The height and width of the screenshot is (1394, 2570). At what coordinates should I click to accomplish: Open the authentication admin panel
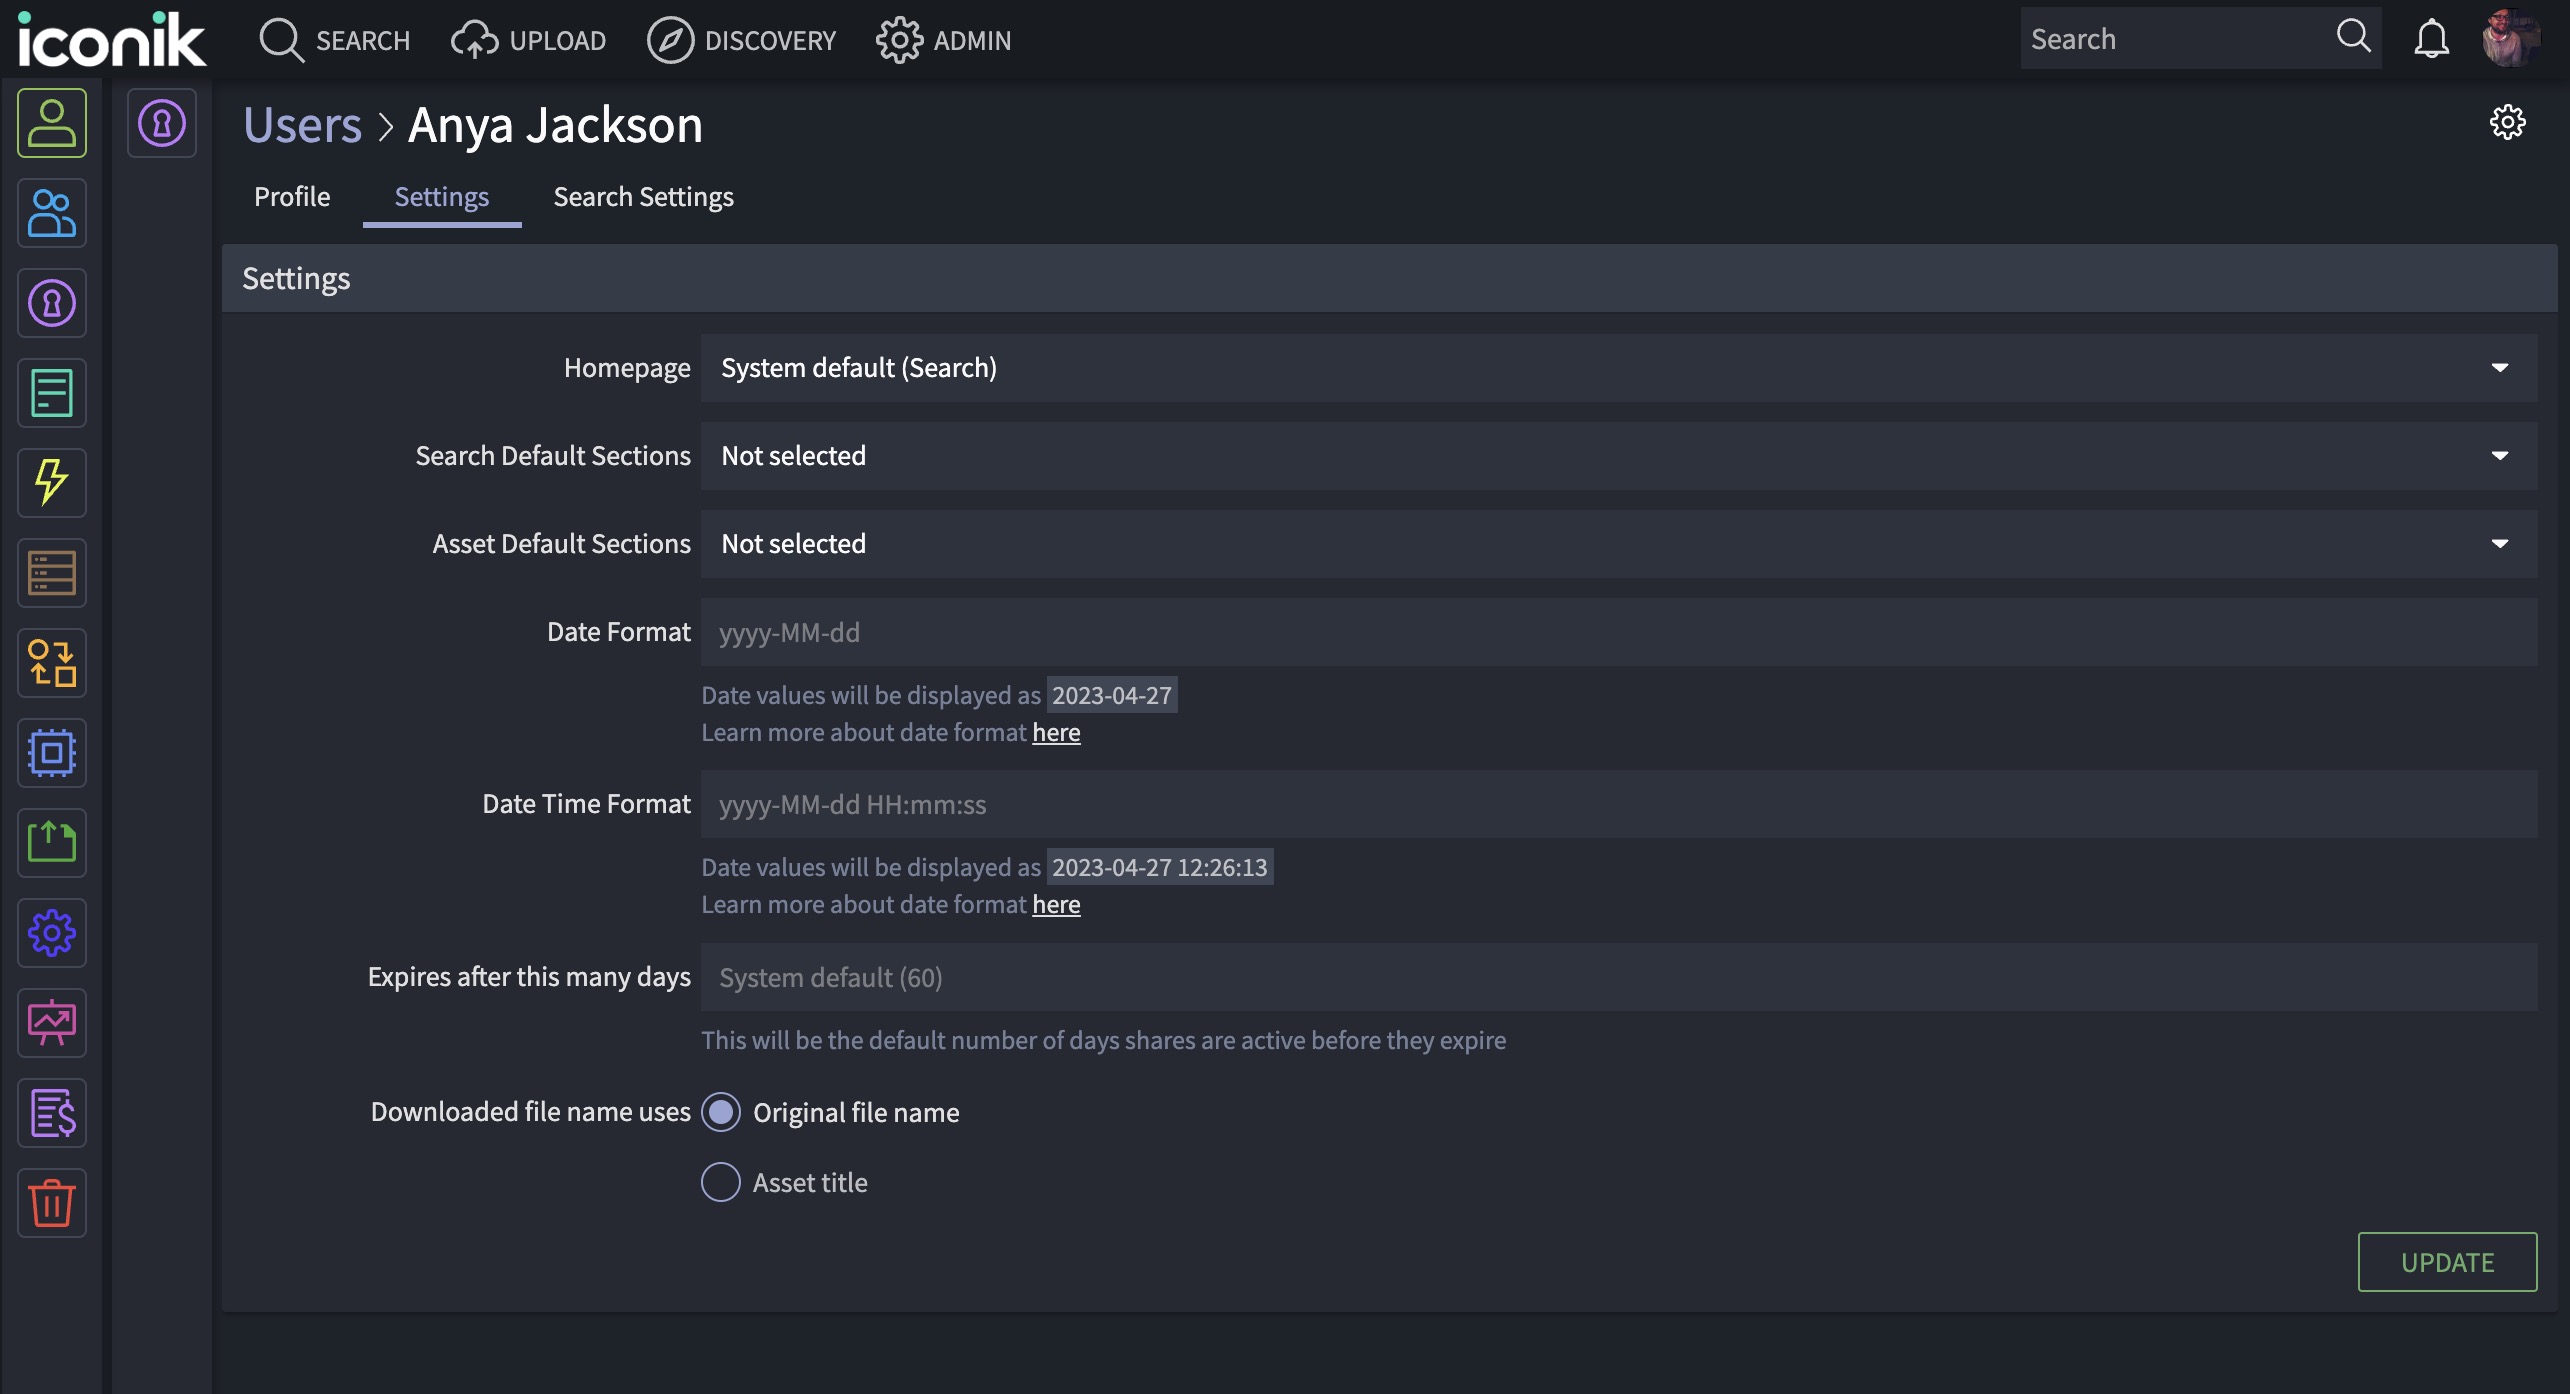pos(51,303)
